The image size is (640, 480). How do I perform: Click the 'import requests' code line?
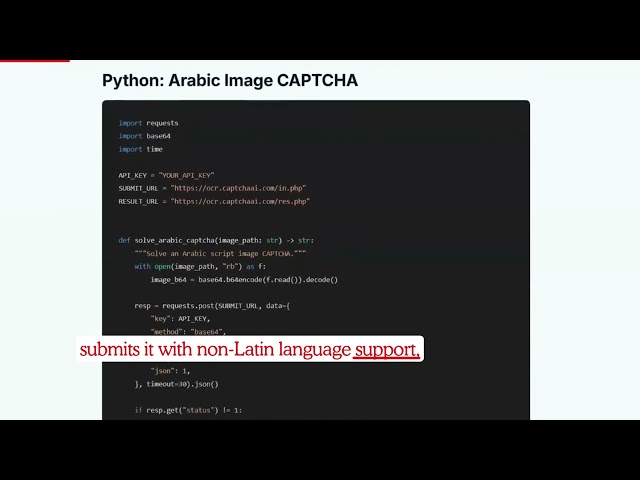[x=148, y=123]
